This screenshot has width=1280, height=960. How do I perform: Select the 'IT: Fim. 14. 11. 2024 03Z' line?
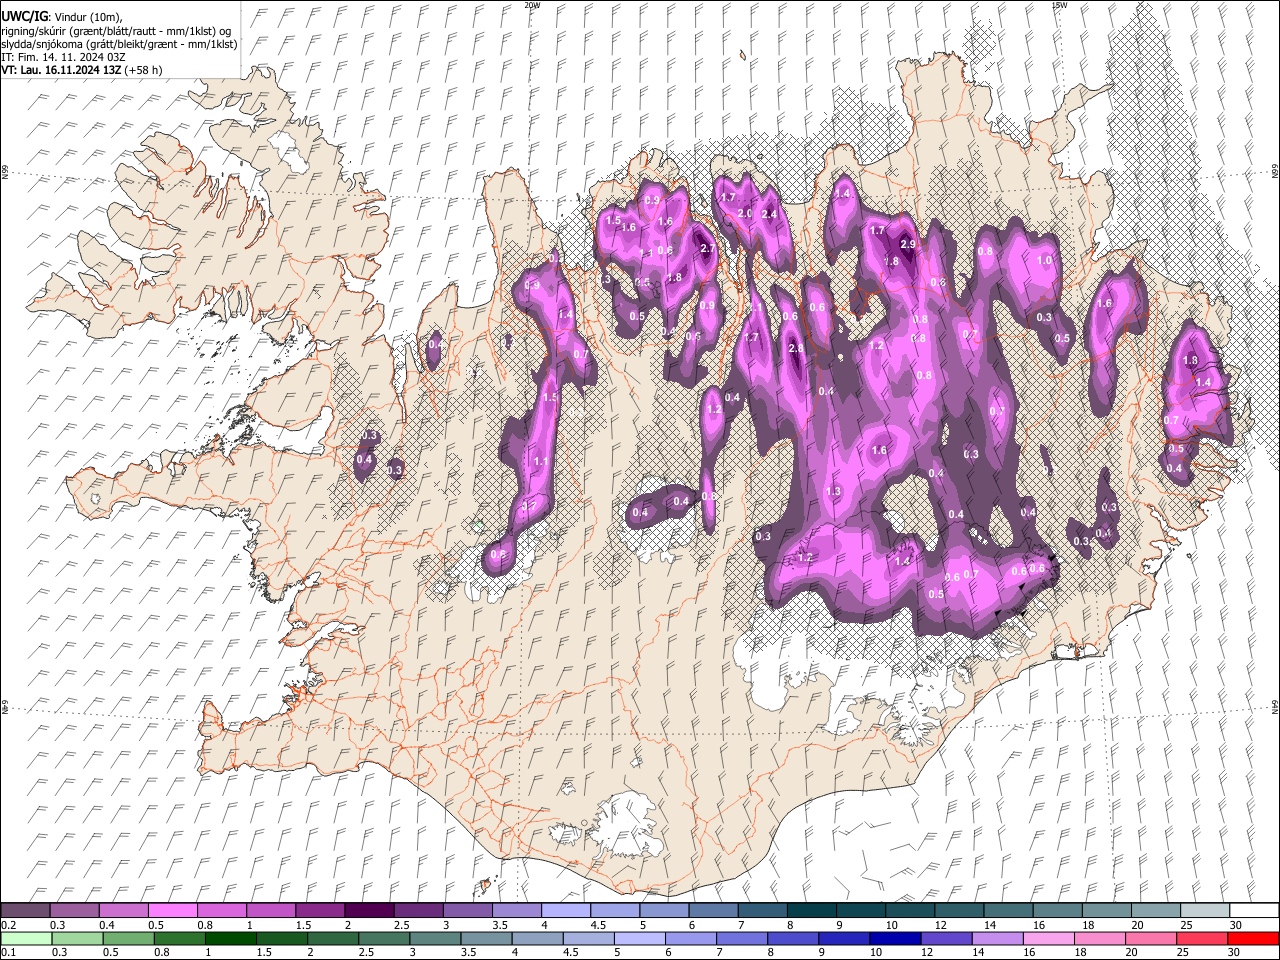click(x=63, y=57)
